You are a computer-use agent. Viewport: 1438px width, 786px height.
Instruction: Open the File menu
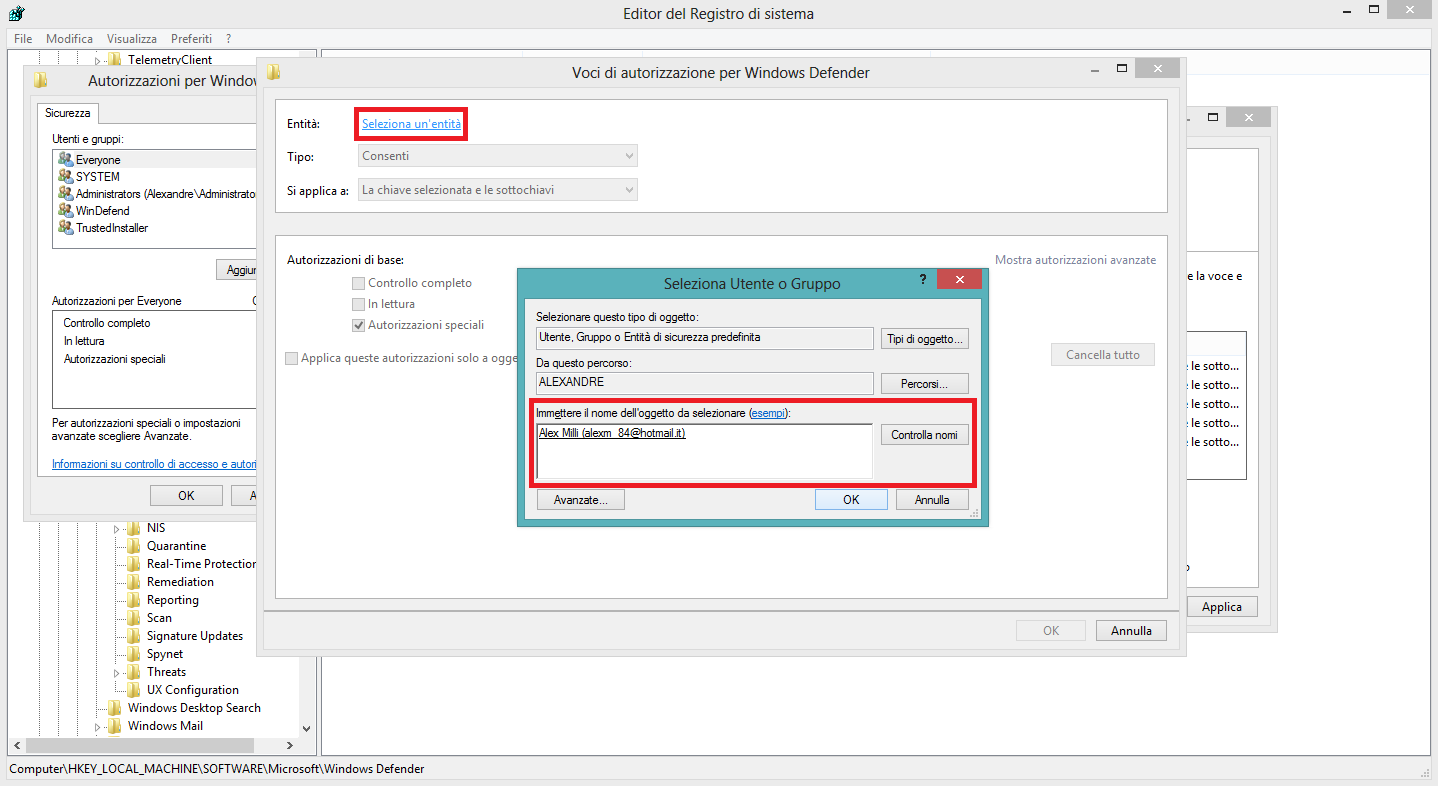click(23, 38)
